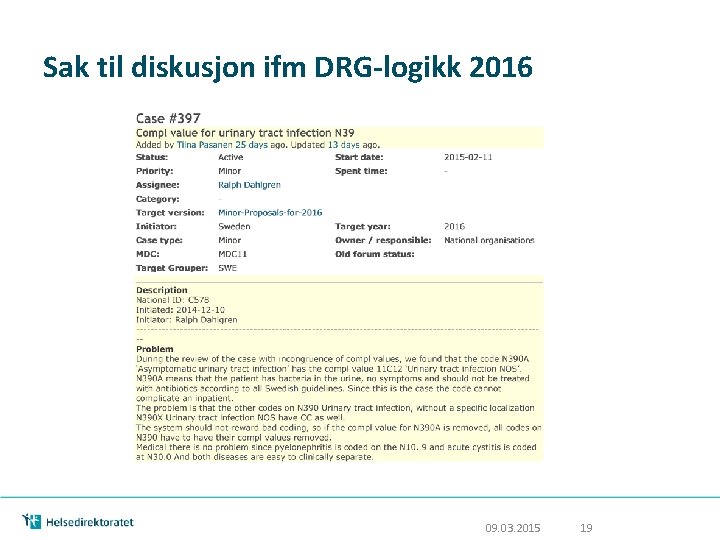Viewport: 720px width, 540px height.
Task: Select the Start date value 2015-02-11
Action: tap(468, 157)
